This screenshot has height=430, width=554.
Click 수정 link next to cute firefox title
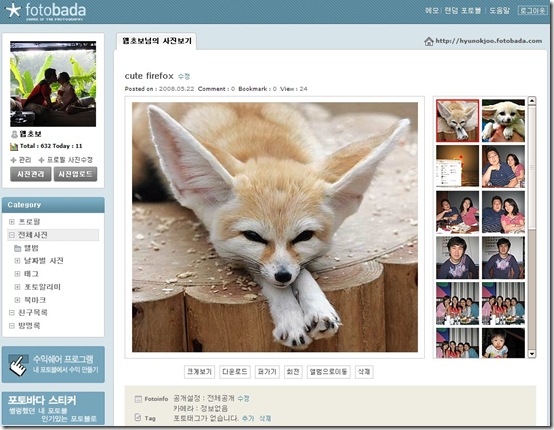(x=184, y=76)
